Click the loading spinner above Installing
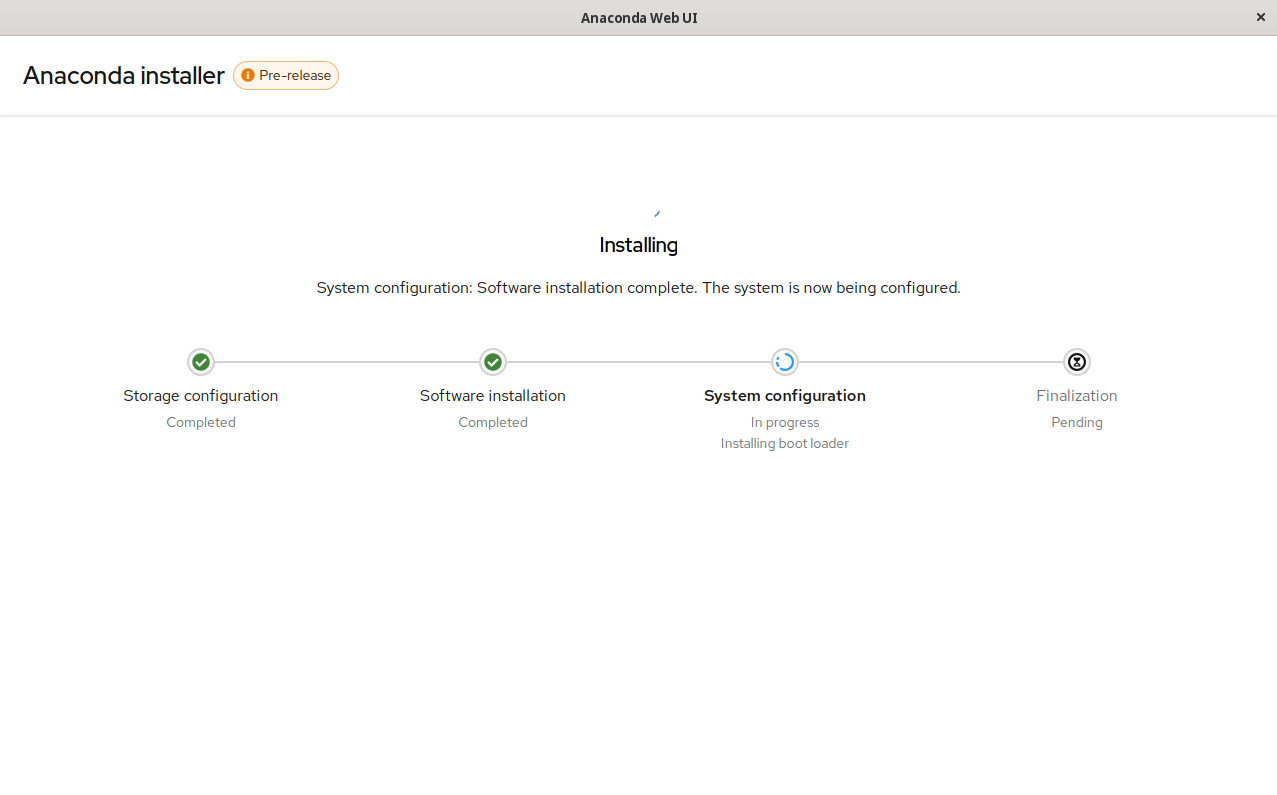This screenshot has width=1277, height=795. coord(656,213)
